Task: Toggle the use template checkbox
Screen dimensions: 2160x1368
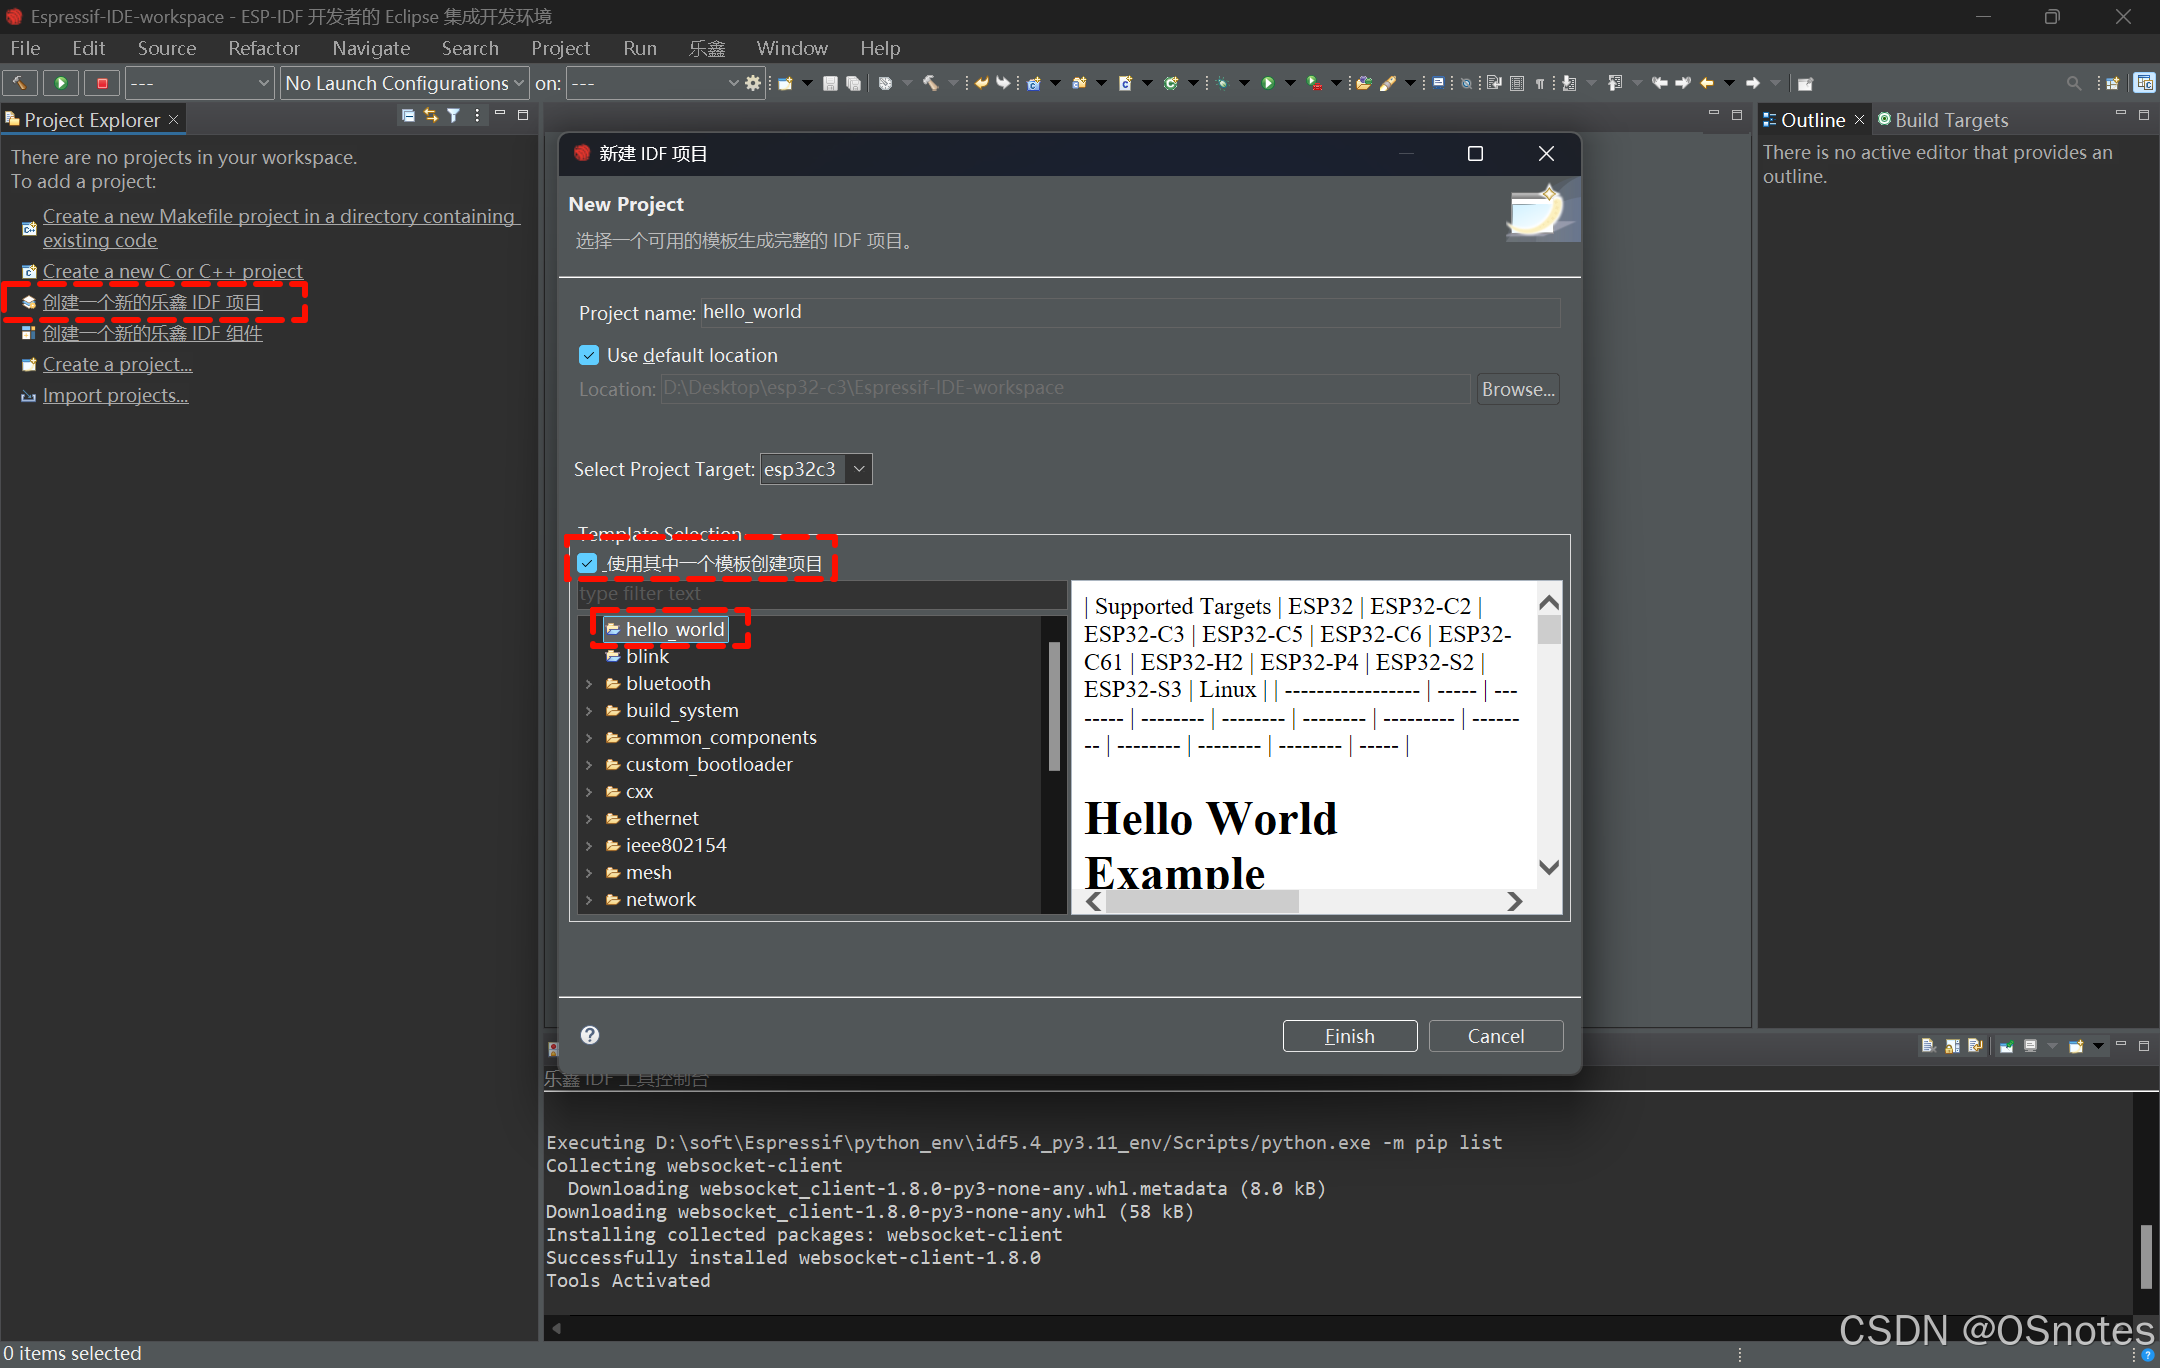Action: (588, 564)
